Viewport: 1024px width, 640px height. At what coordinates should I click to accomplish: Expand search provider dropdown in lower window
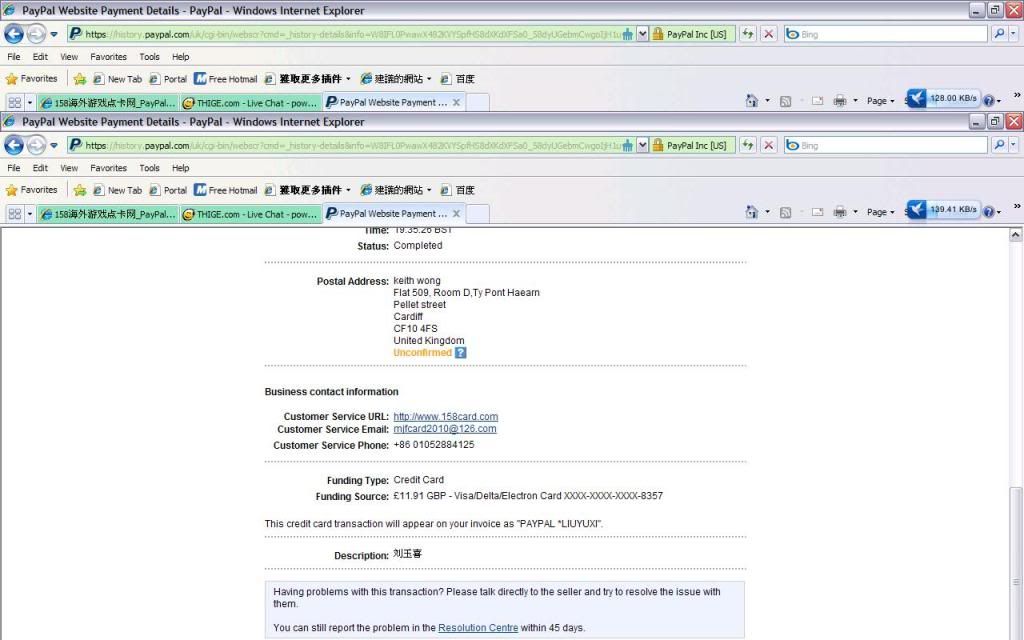pyautogui.click(x=1011, y=145)
